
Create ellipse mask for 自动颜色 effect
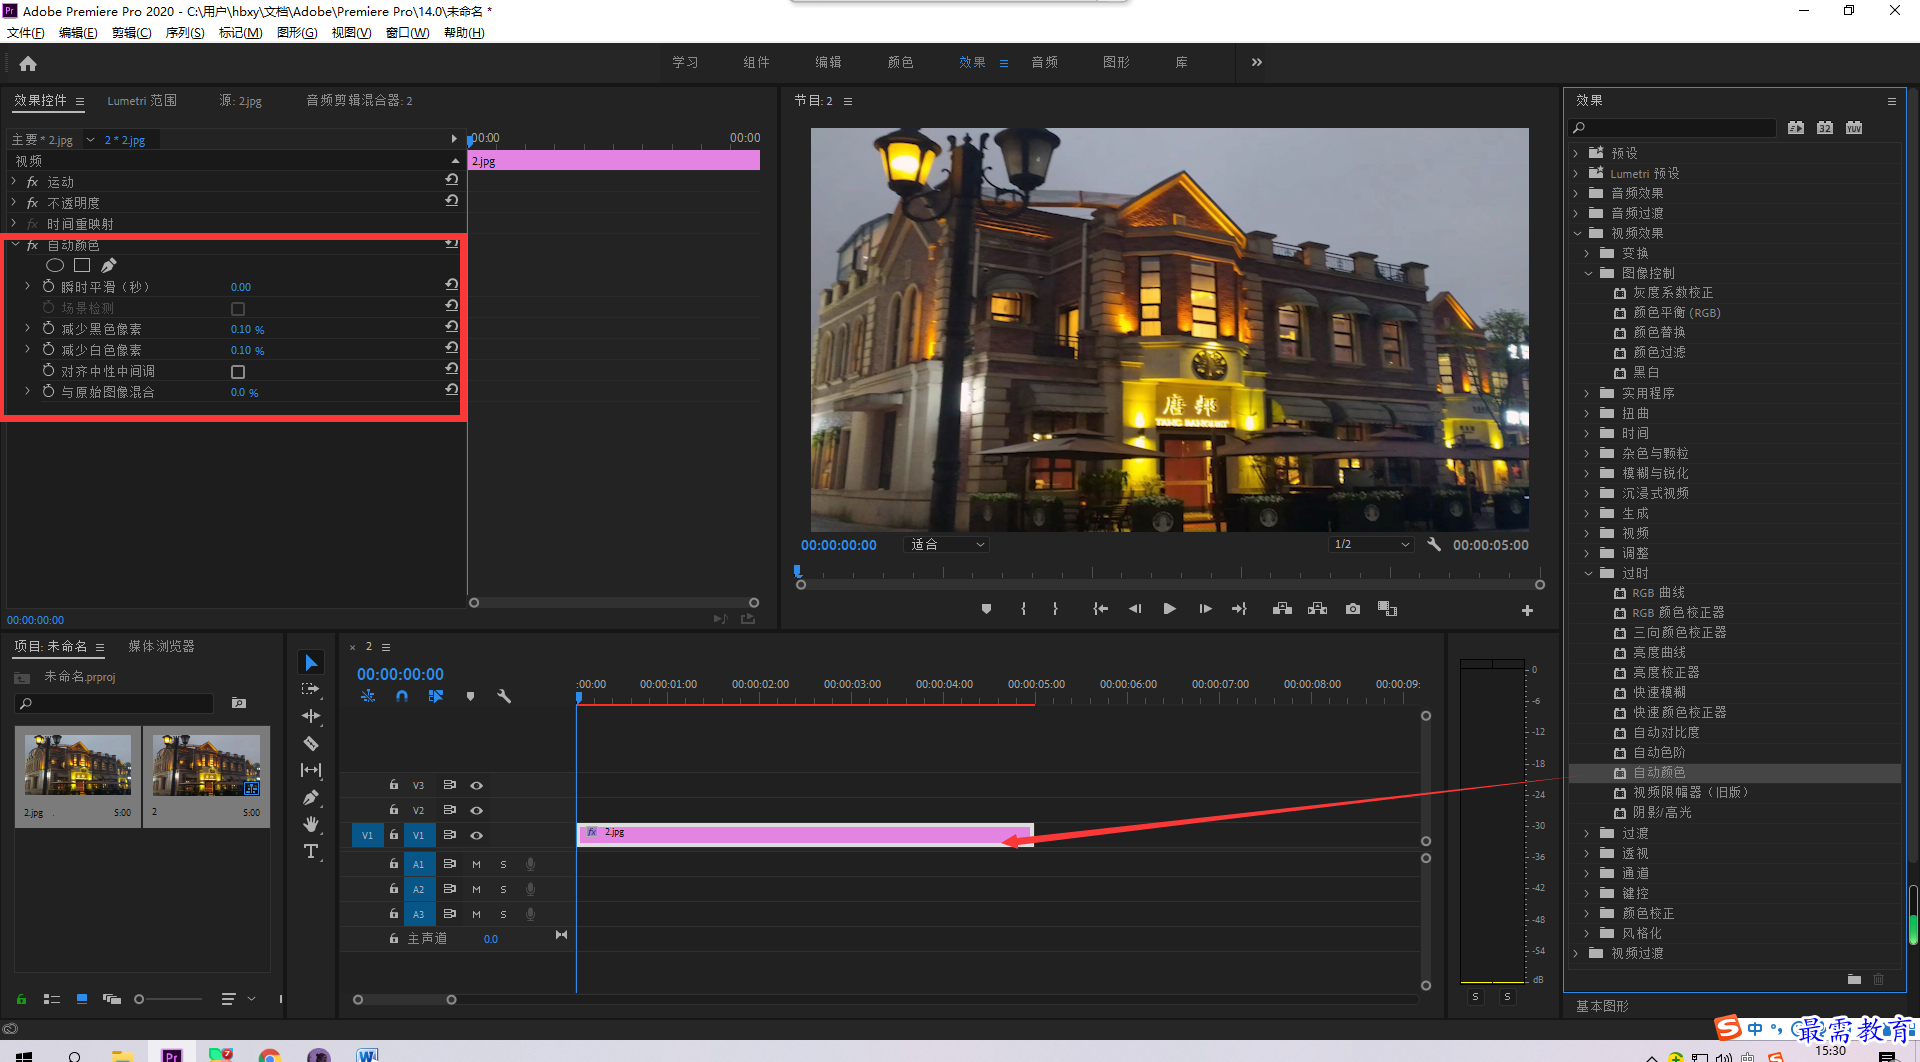click(x=55, y=265)
